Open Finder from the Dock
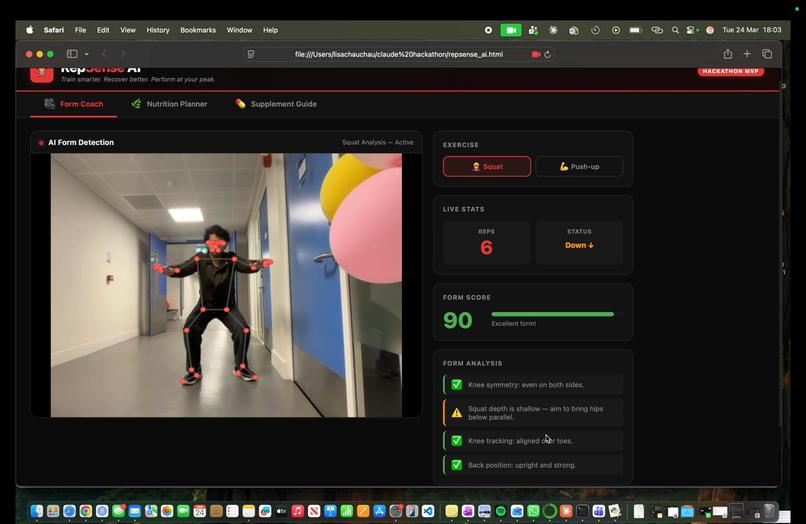This screenshot has width=806, height=524. 36,511
